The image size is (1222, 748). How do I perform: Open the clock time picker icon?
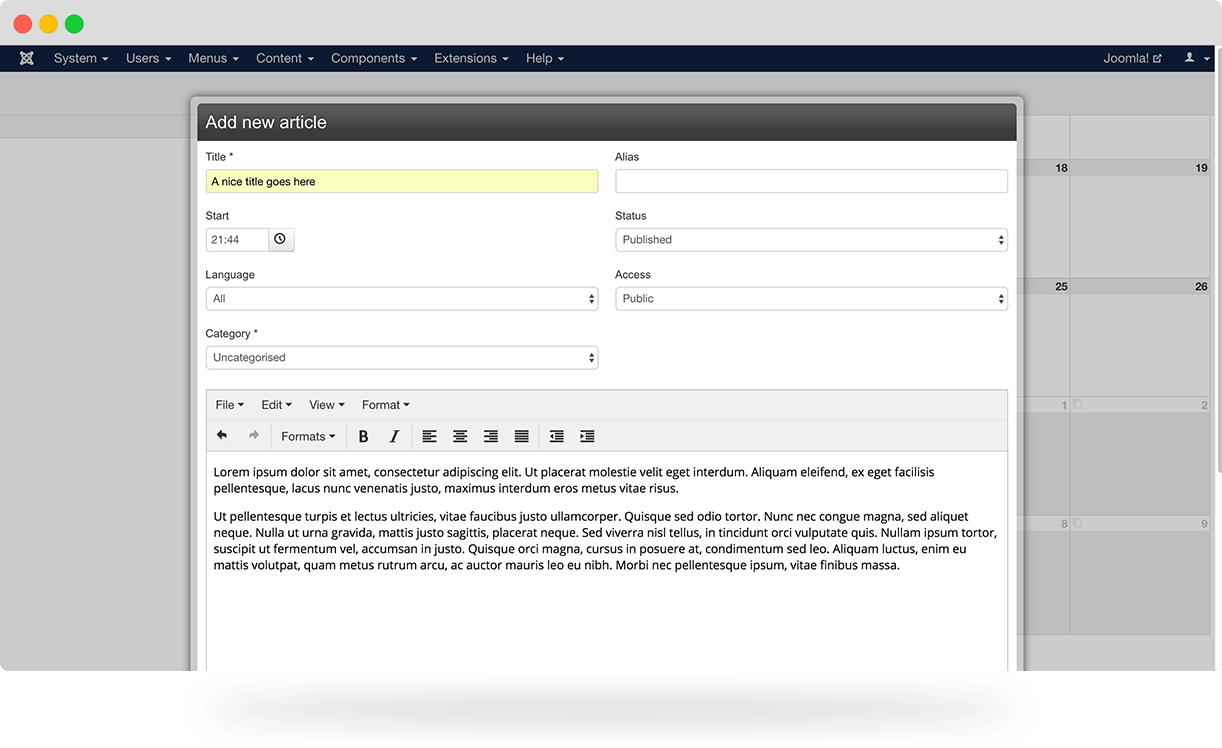tap(281, 240)
